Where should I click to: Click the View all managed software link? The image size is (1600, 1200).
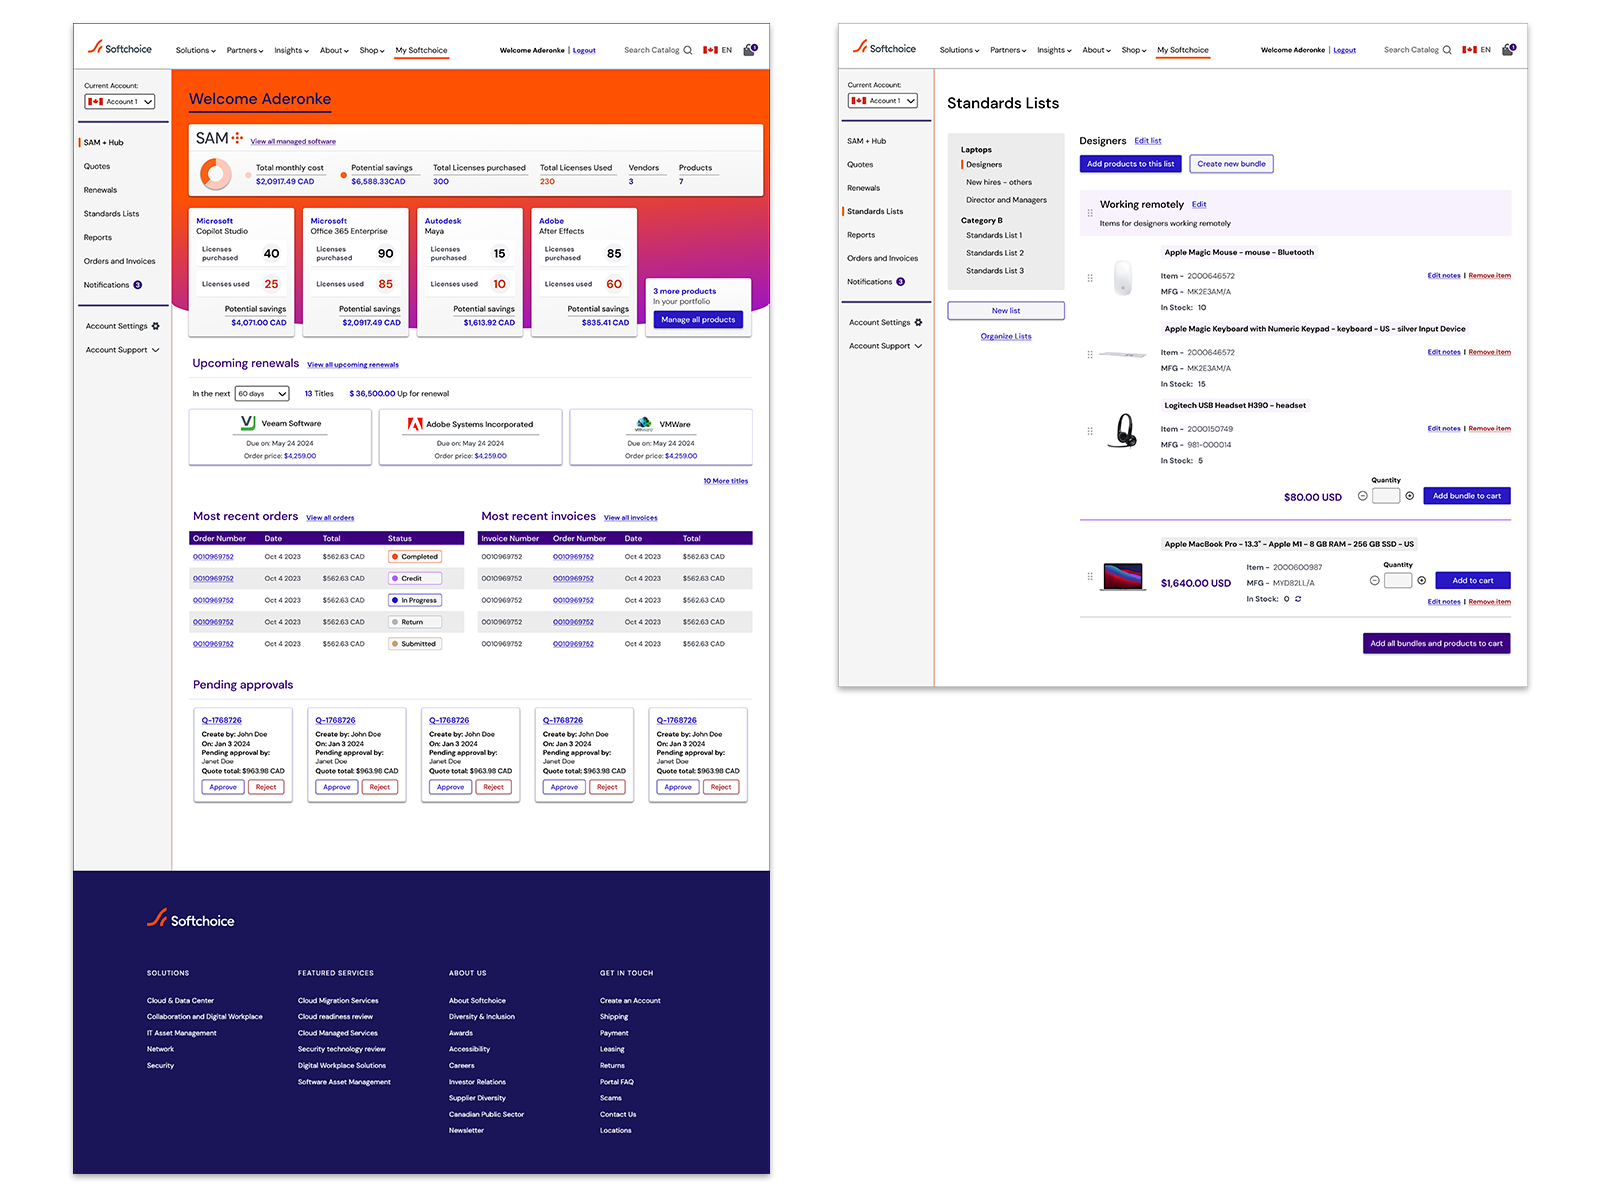click(x=293, y=142)
